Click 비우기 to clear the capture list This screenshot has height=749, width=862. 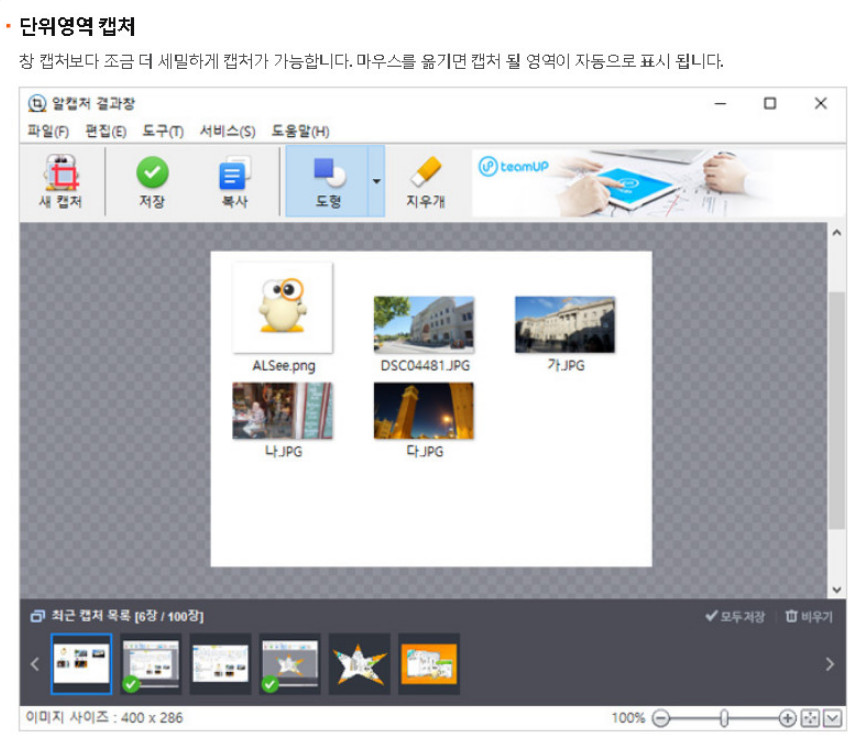click(x=809, y=616)
